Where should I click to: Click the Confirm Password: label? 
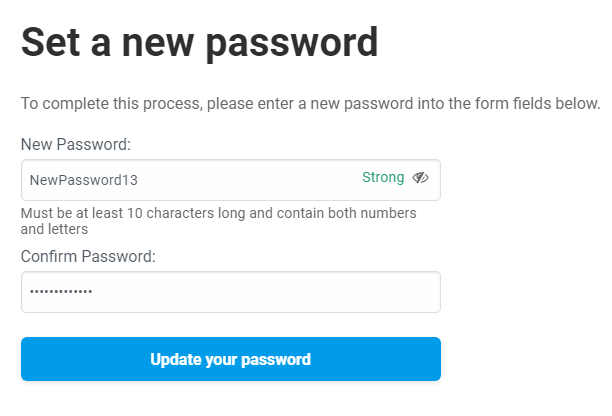coord(88,256)
